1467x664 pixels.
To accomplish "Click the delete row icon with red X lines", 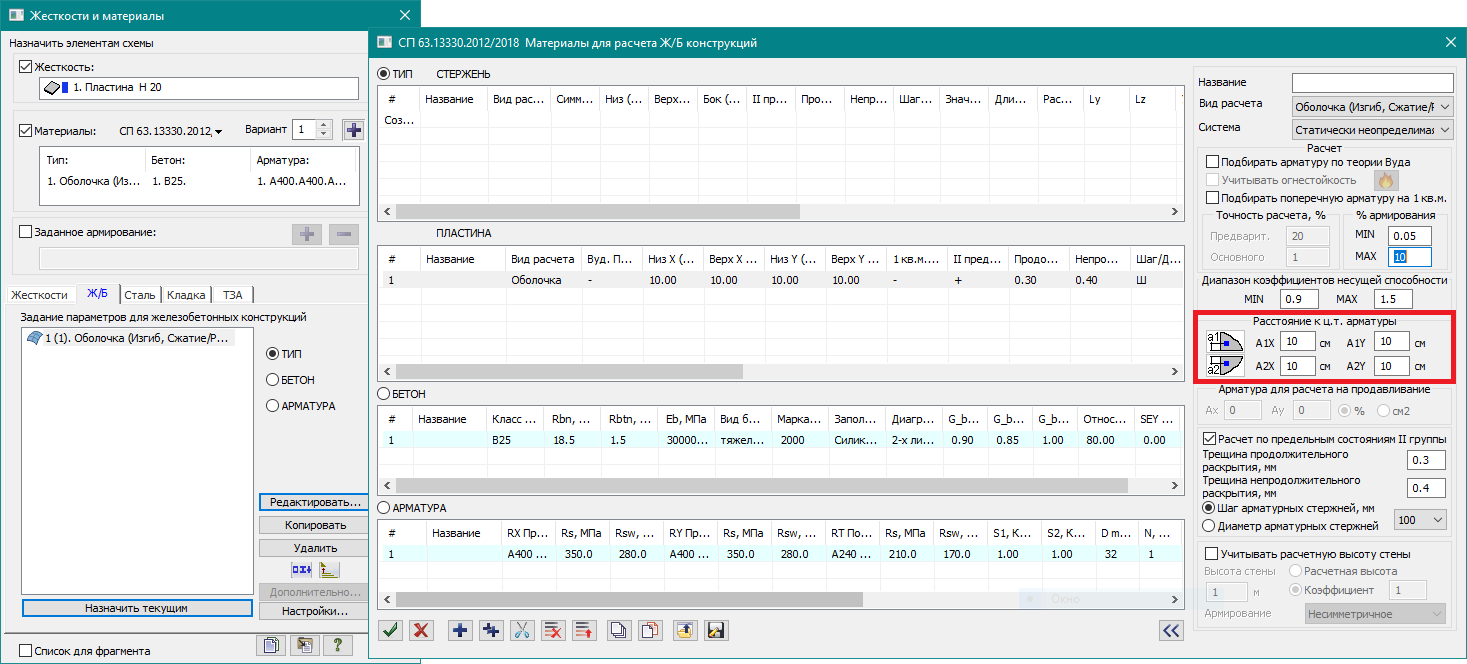I will pyautogui.click(x=553, y=630).
